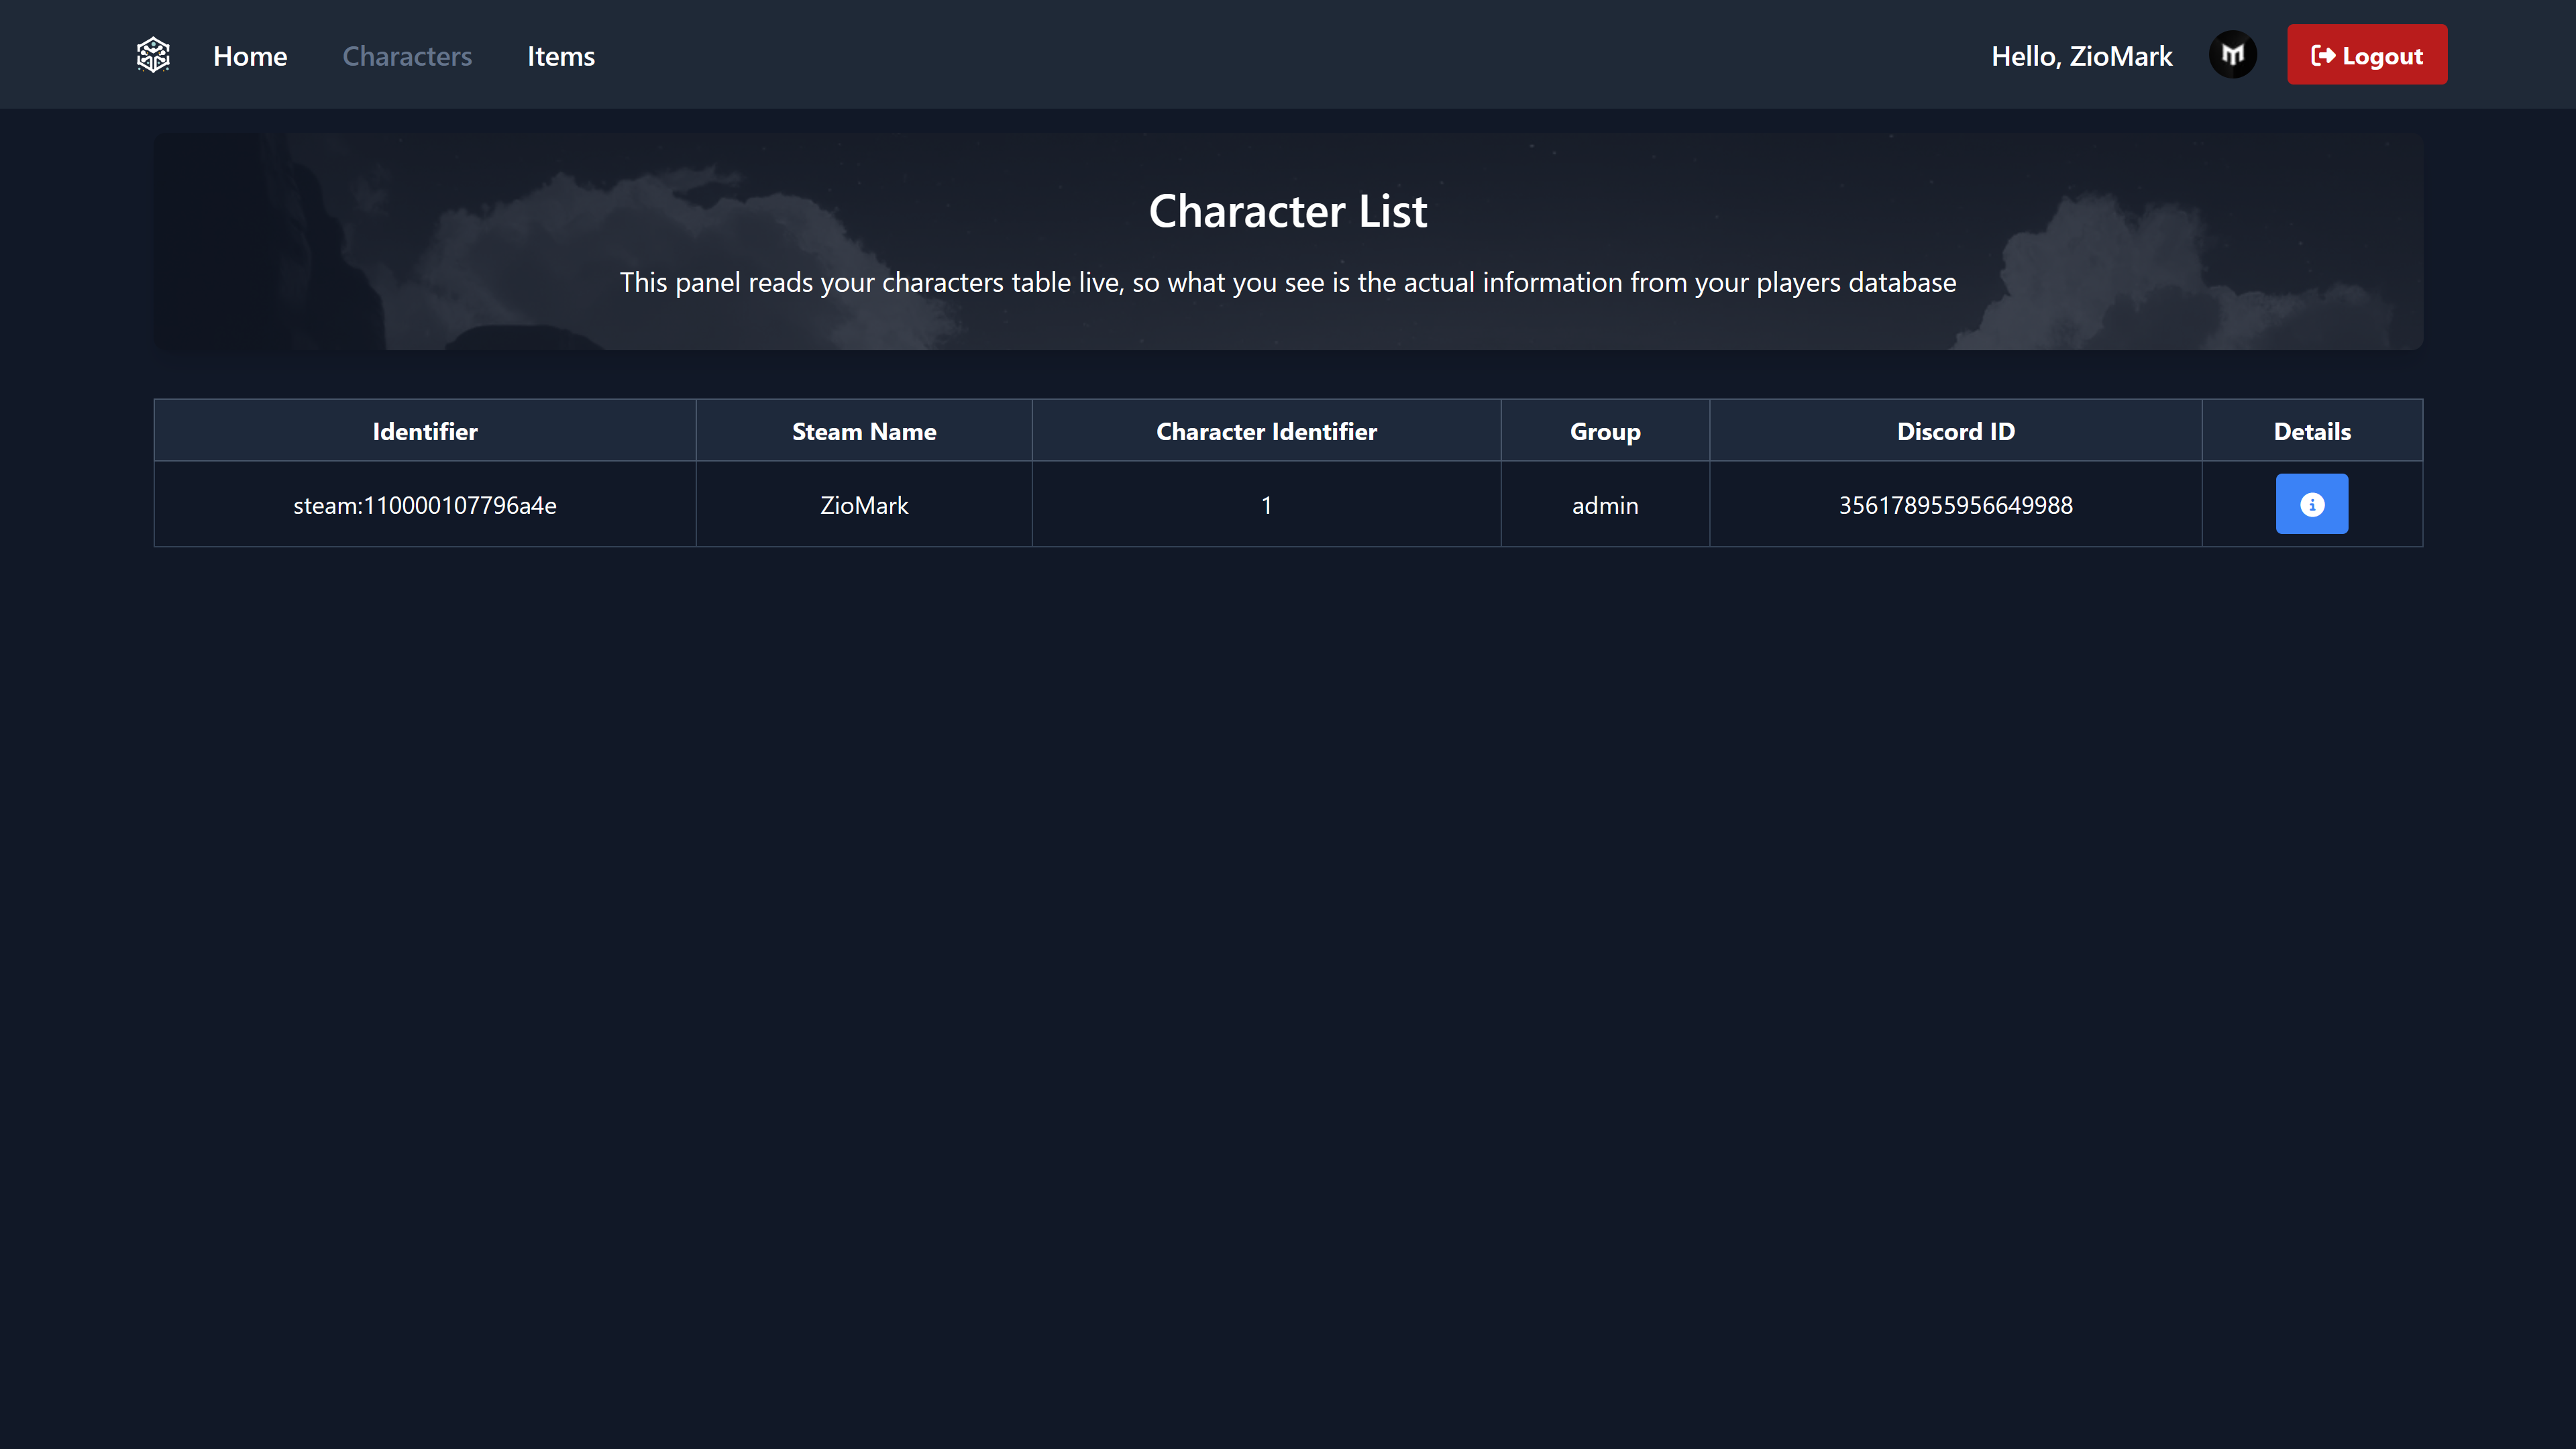Go to the Home page
Image resolution: width=2576 pixels, height=1449 pixels.
point(250,56)
